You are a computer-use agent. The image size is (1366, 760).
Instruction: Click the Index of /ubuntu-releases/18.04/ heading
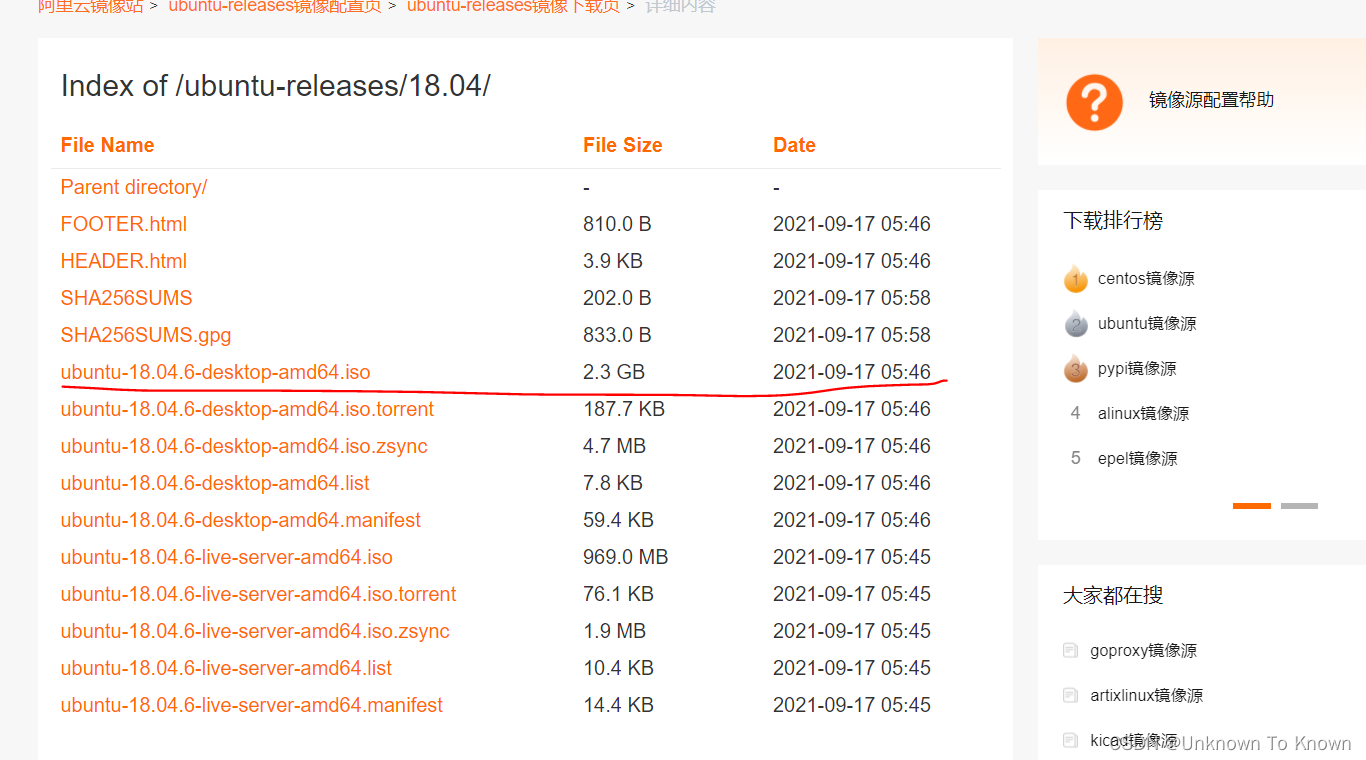point(276,86)
